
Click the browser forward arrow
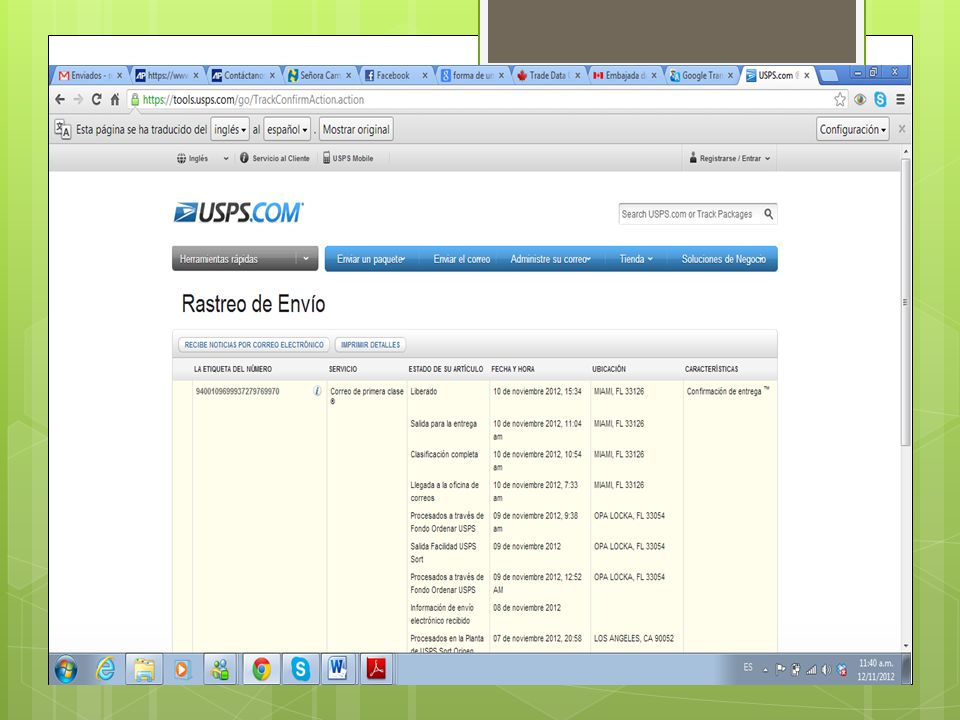tap(78, 99)
